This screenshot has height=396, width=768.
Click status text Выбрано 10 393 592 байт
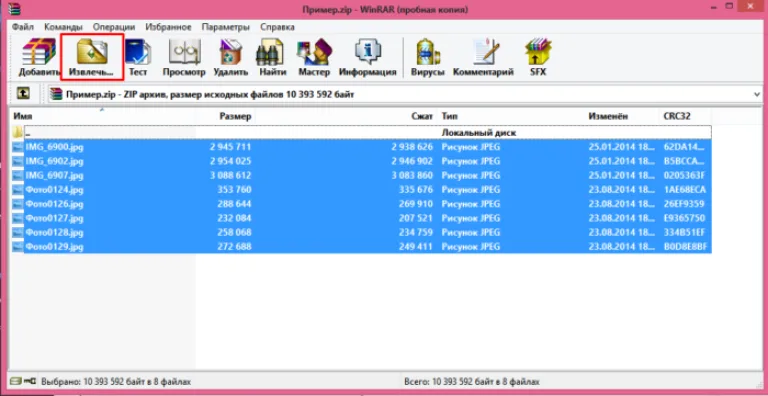(x=116, y=381)
